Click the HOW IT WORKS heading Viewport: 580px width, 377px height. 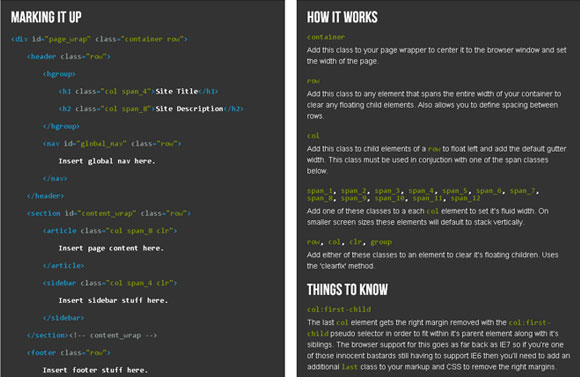pyautogui.click(x=342, y=17)
